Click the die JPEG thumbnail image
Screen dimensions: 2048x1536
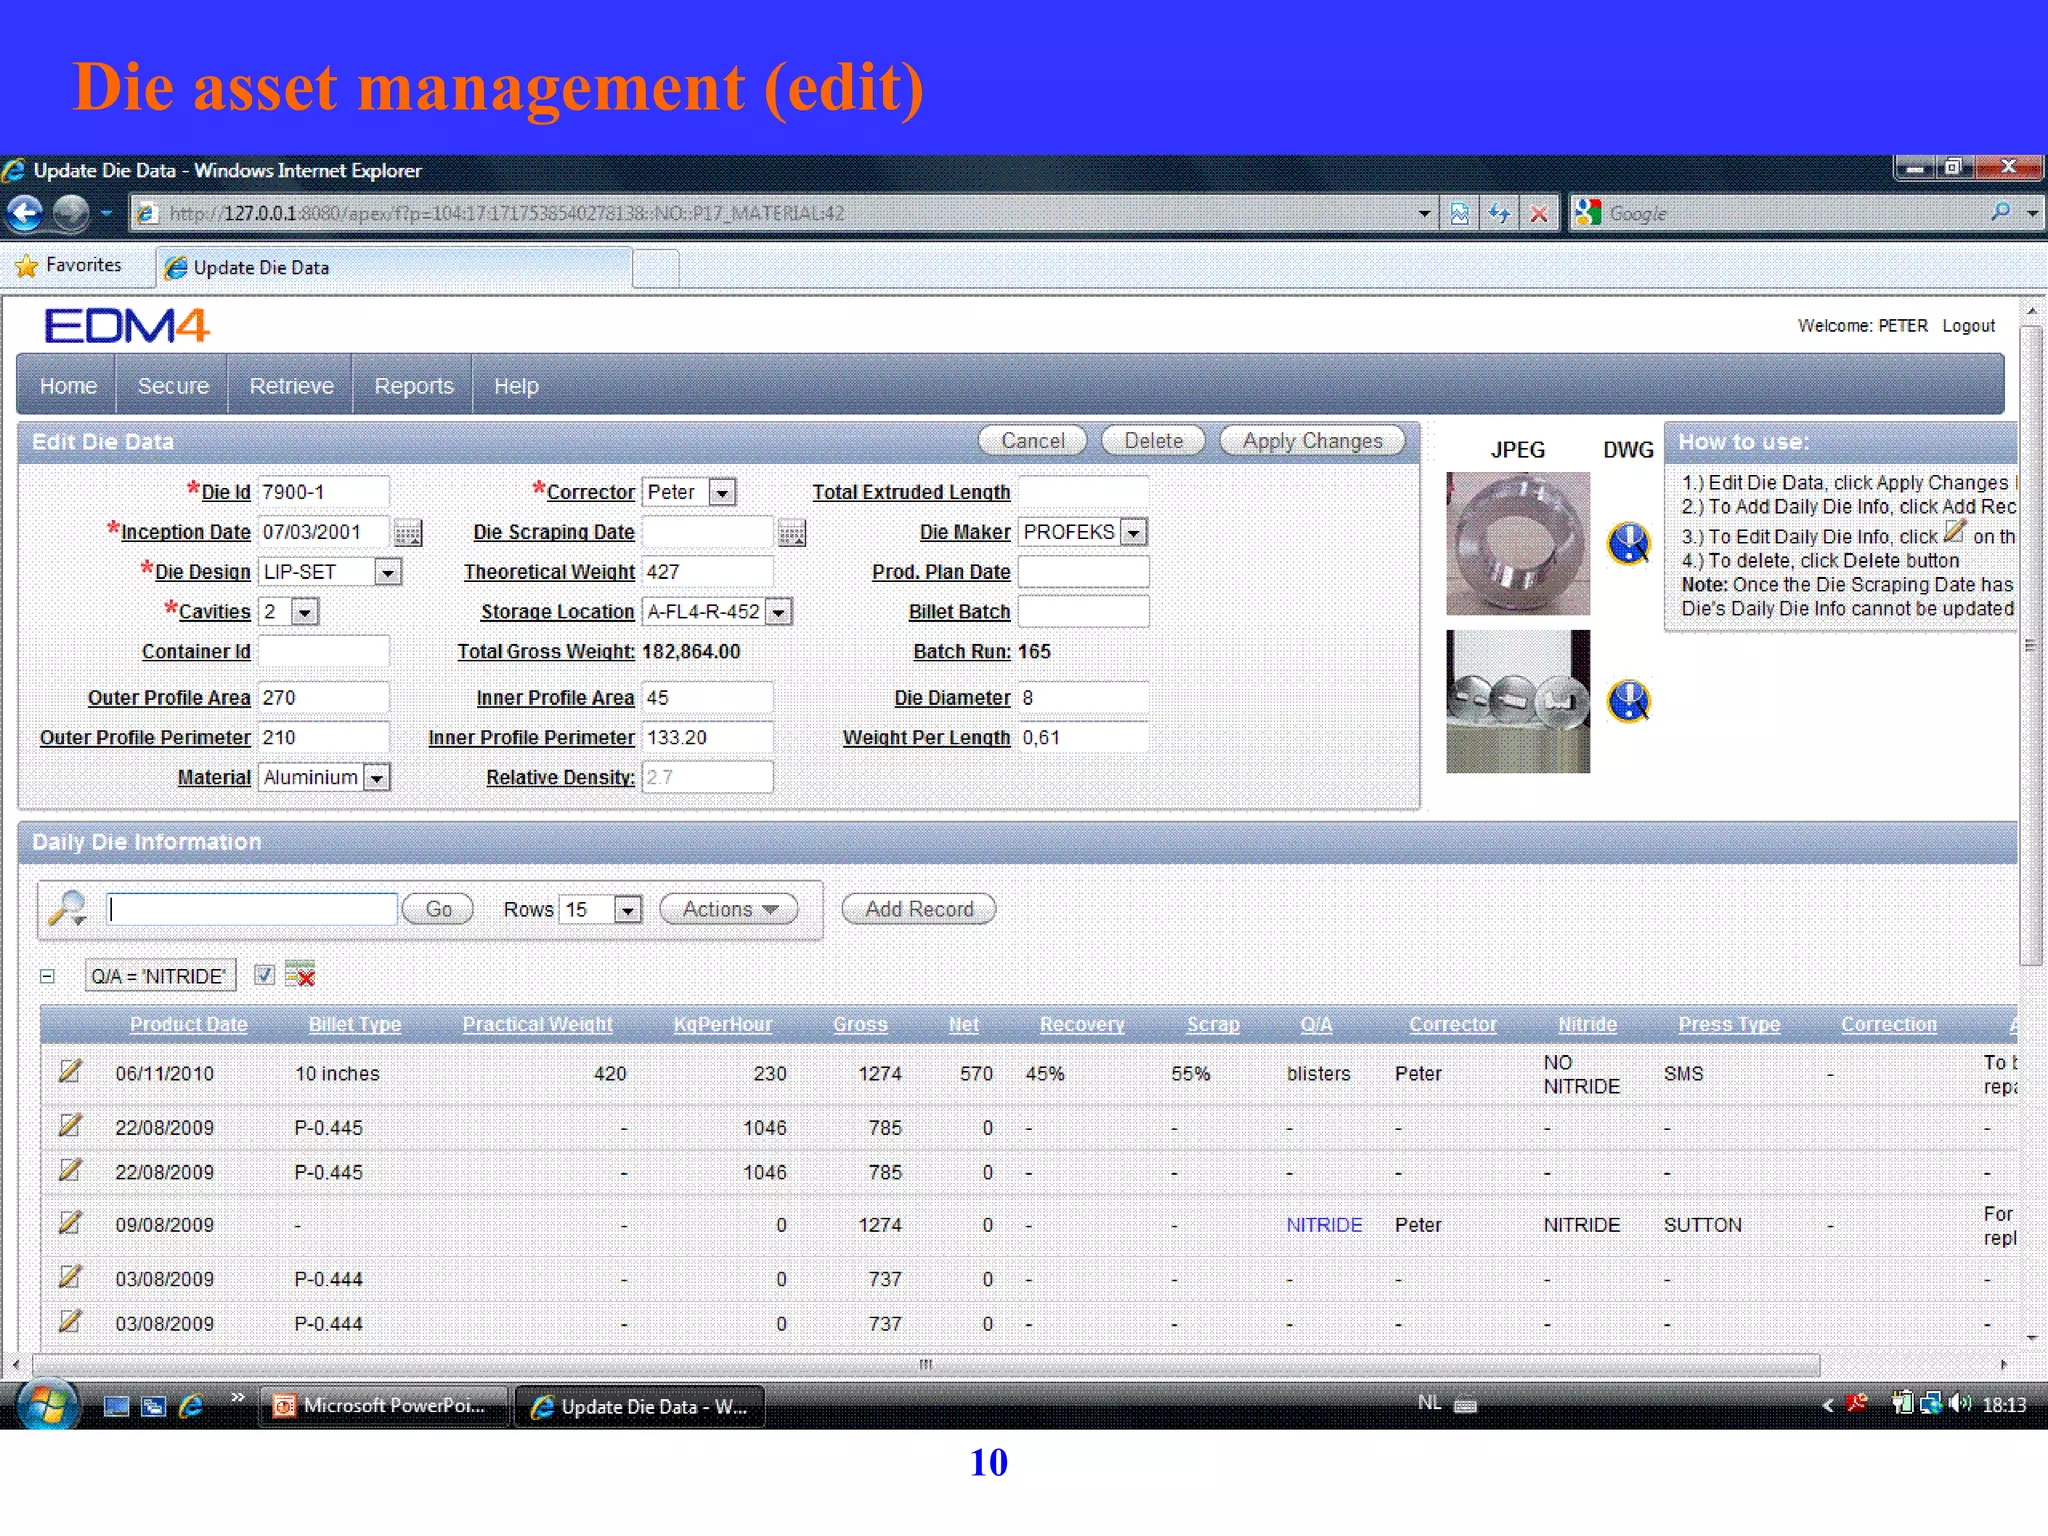pyautogui.click(x=1517, y=543)
